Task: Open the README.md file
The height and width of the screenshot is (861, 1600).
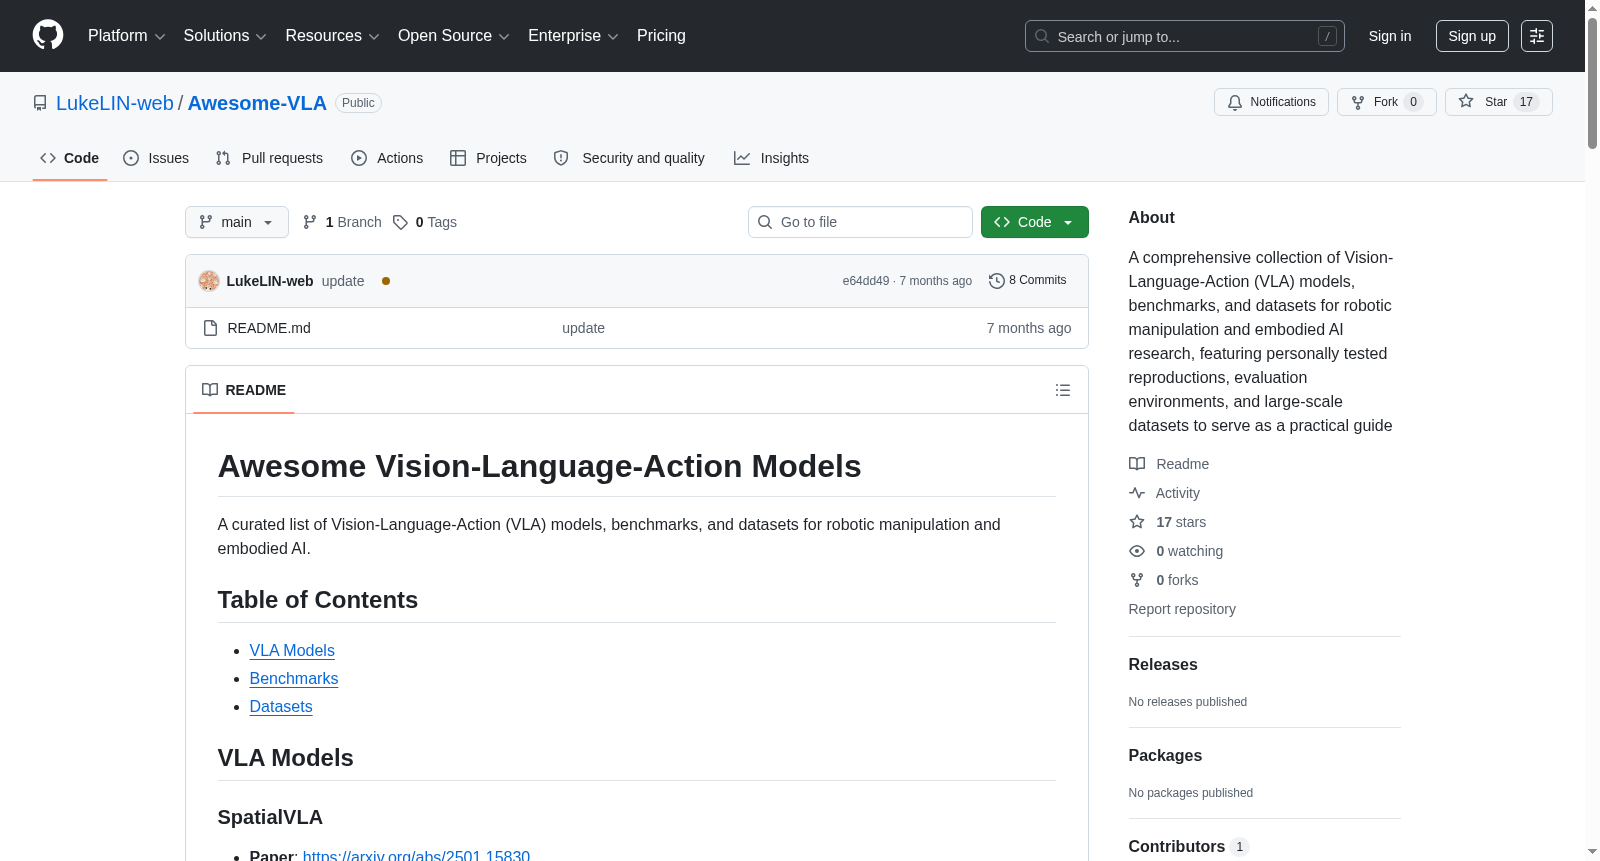Action: (269, 328)
